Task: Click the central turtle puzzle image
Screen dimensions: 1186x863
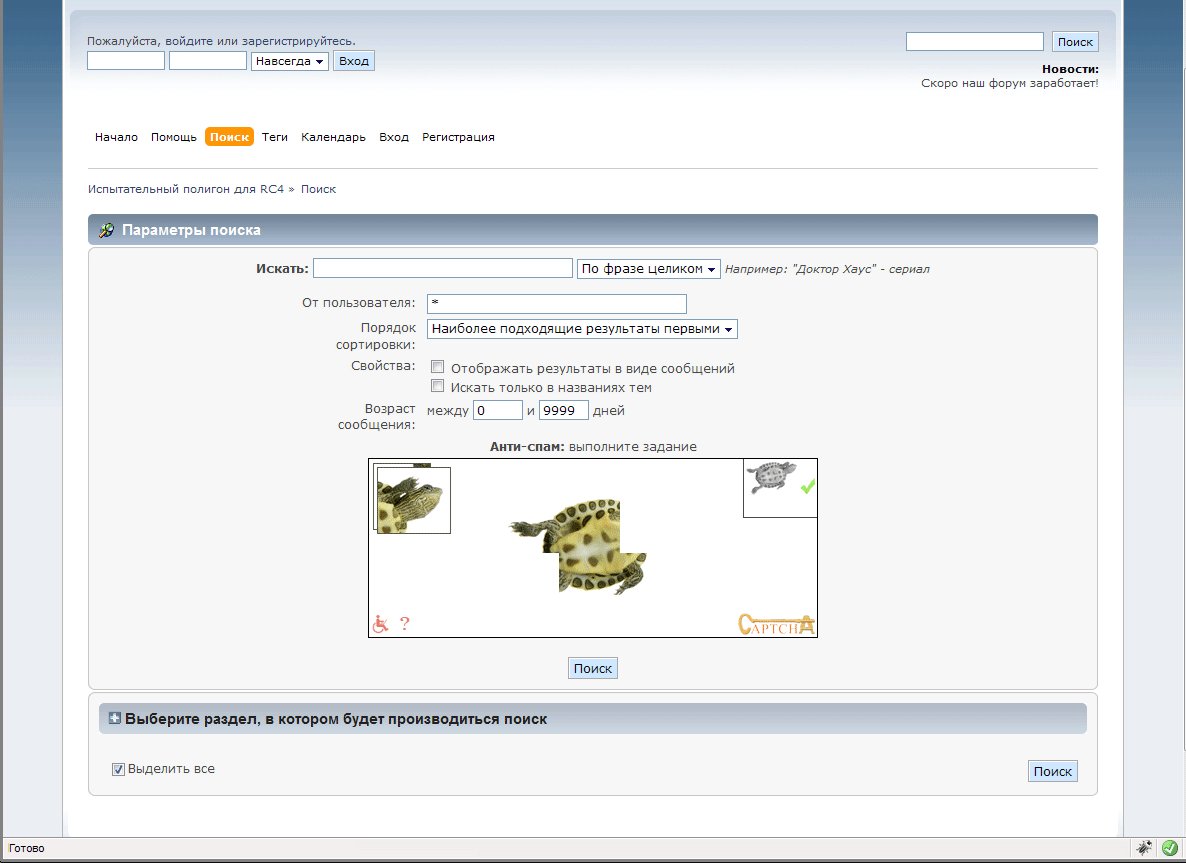Action: (x=579, y=546)
